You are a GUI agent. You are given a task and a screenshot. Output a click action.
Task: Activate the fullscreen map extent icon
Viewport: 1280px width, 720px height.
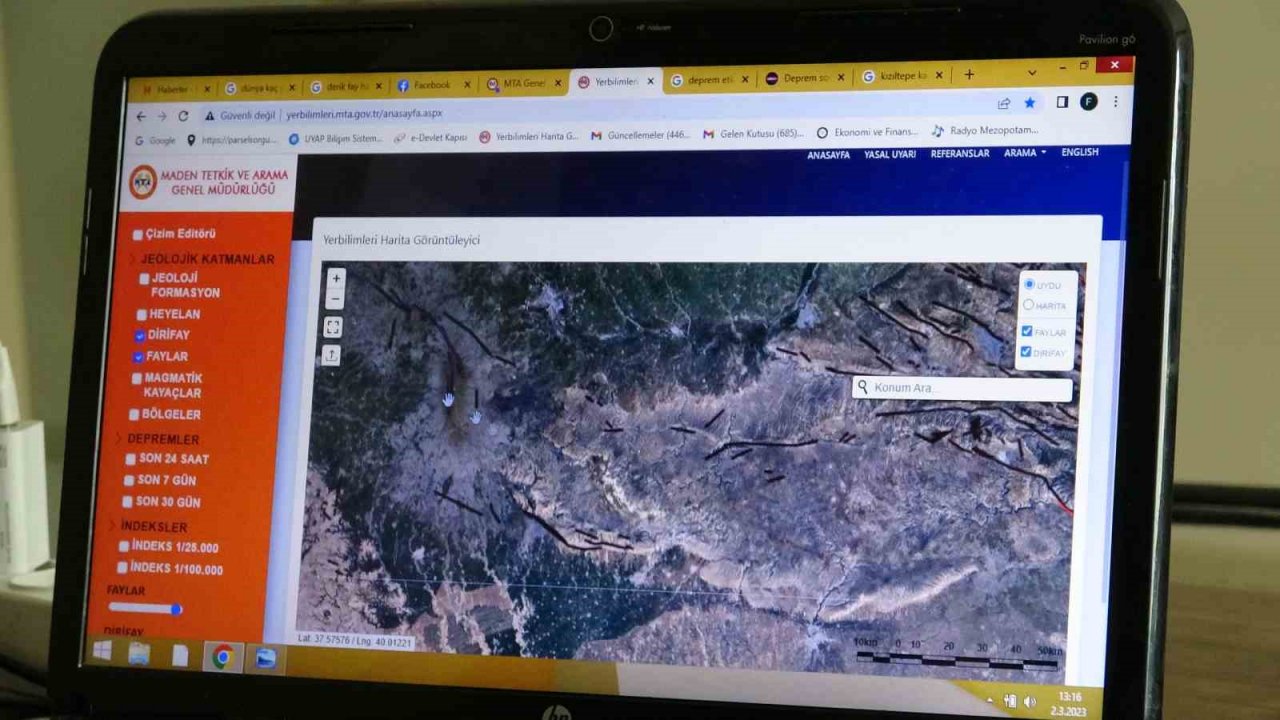333,326
